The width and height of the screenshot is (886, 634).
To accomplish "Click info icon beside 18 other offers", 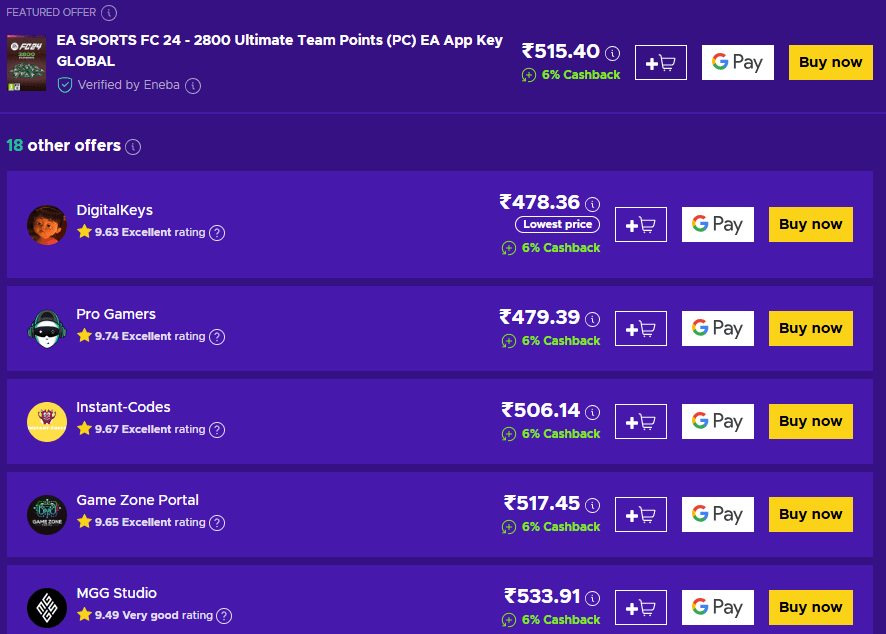I will point(133,147).
